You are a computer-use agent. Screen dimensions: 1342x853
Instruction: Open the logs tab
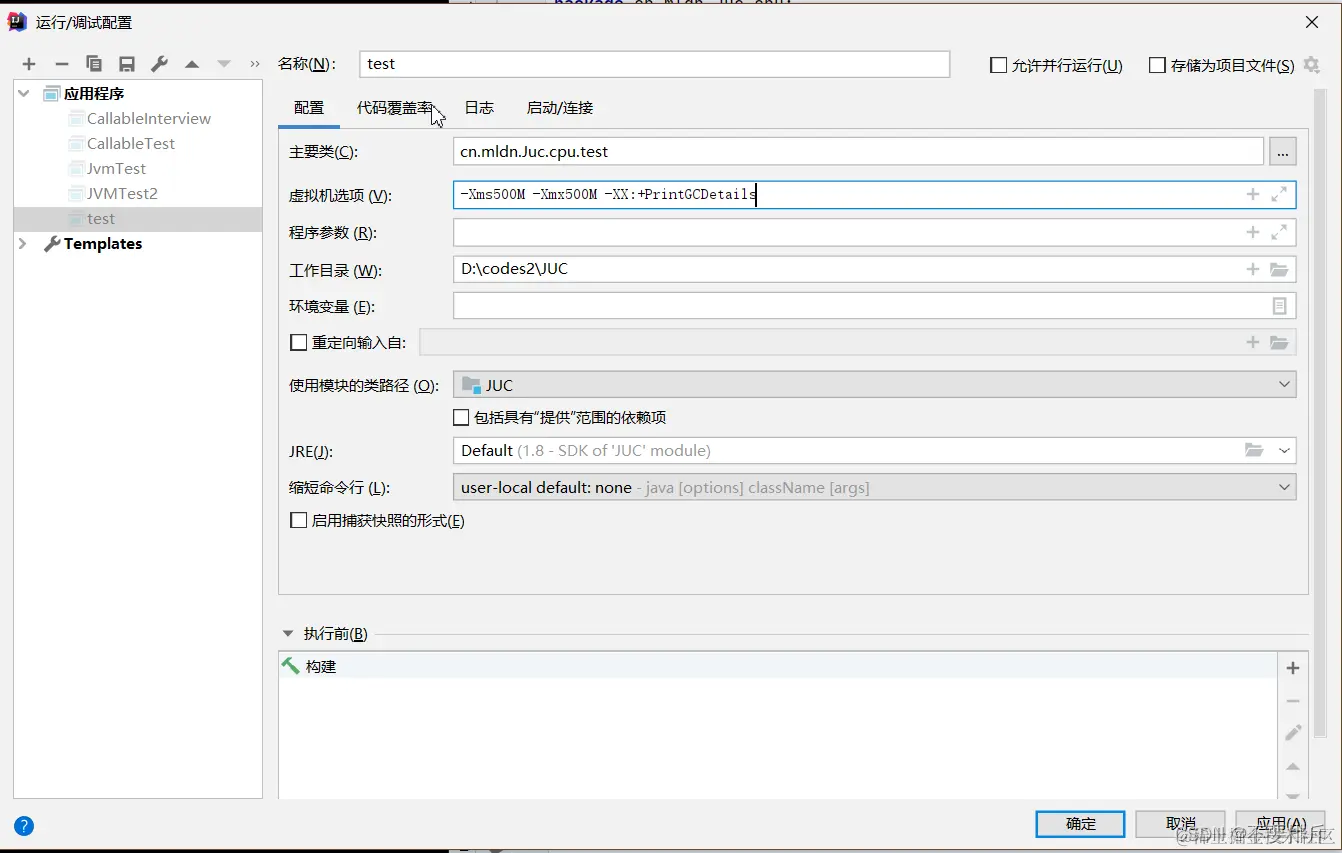click(479, 108)
